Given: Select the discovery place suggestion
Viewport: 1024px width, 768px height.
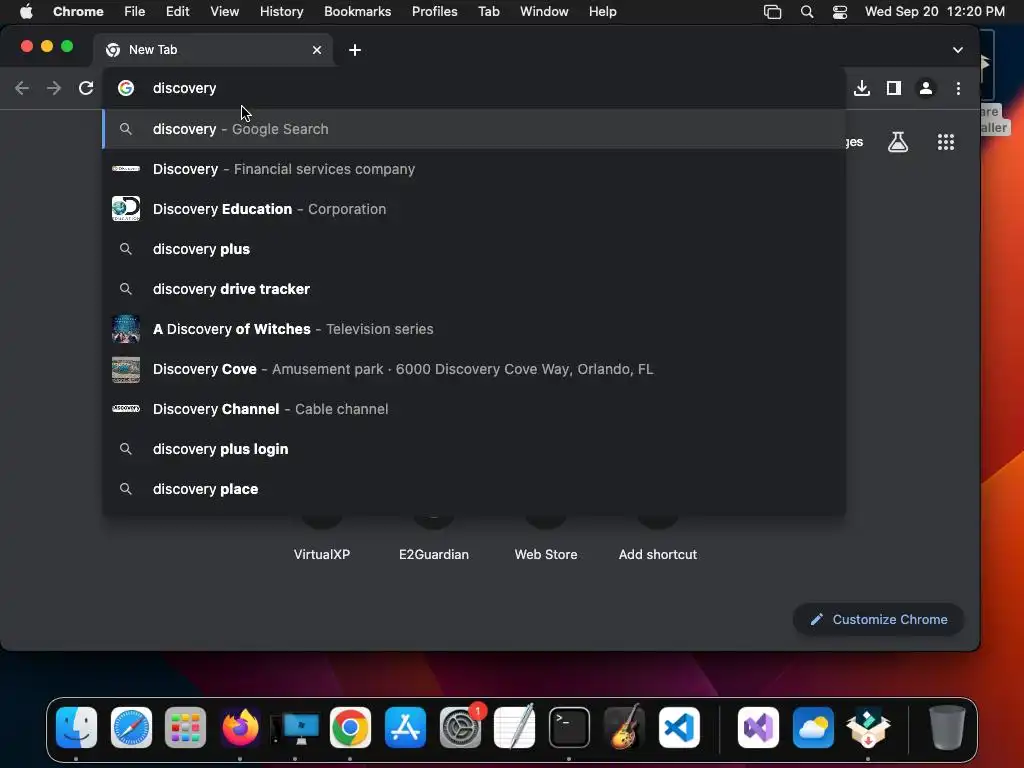Looking at the screenshot, I should [x=474, y=489].
